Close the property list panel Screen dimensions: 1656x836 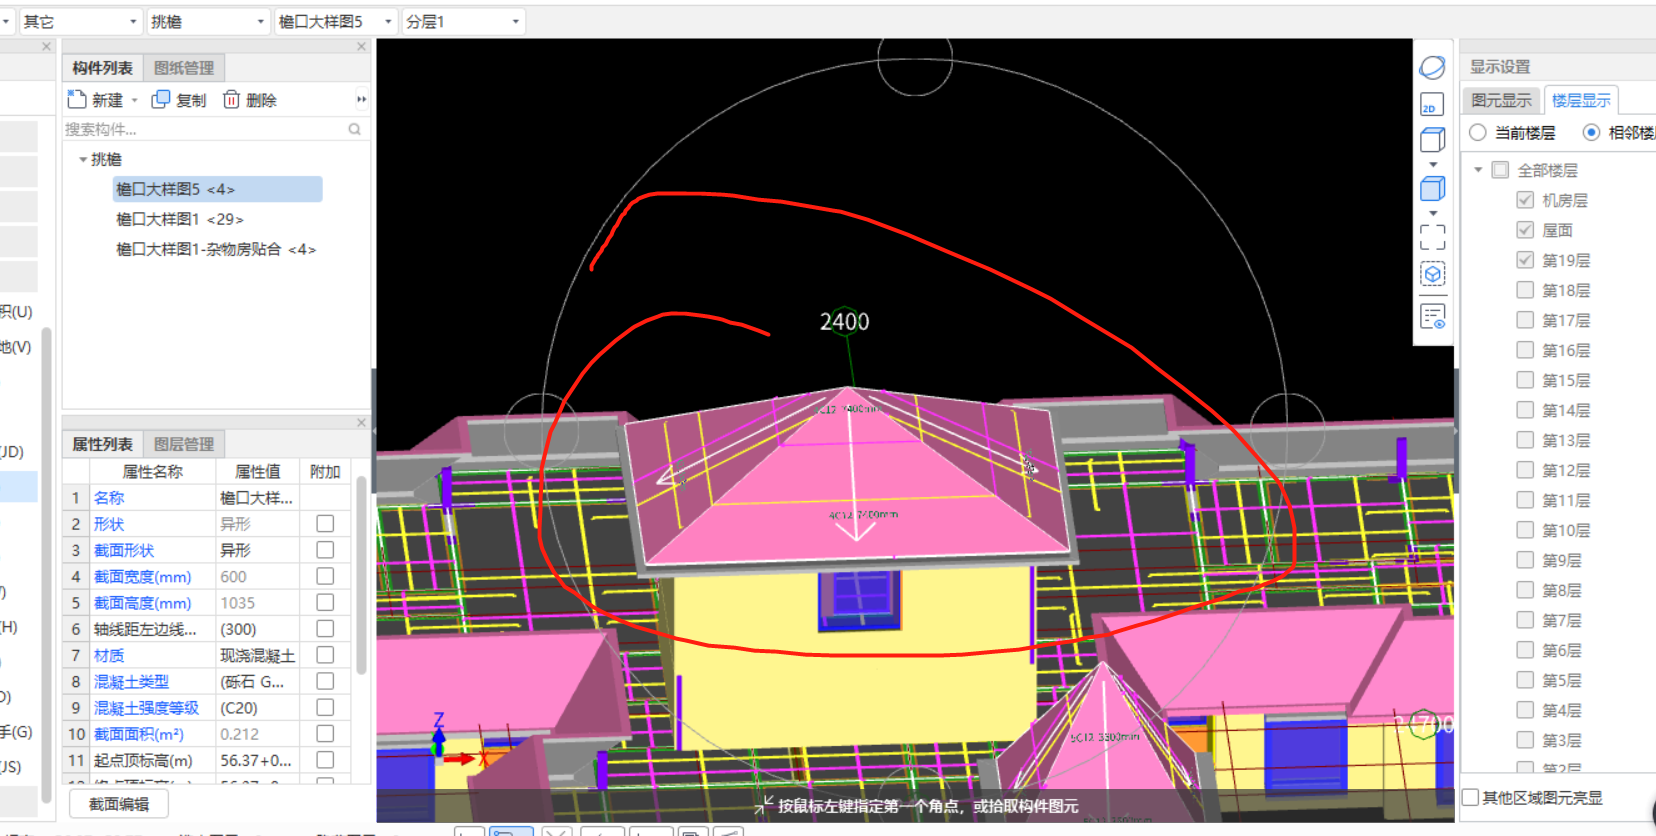[x=361, y=423]
